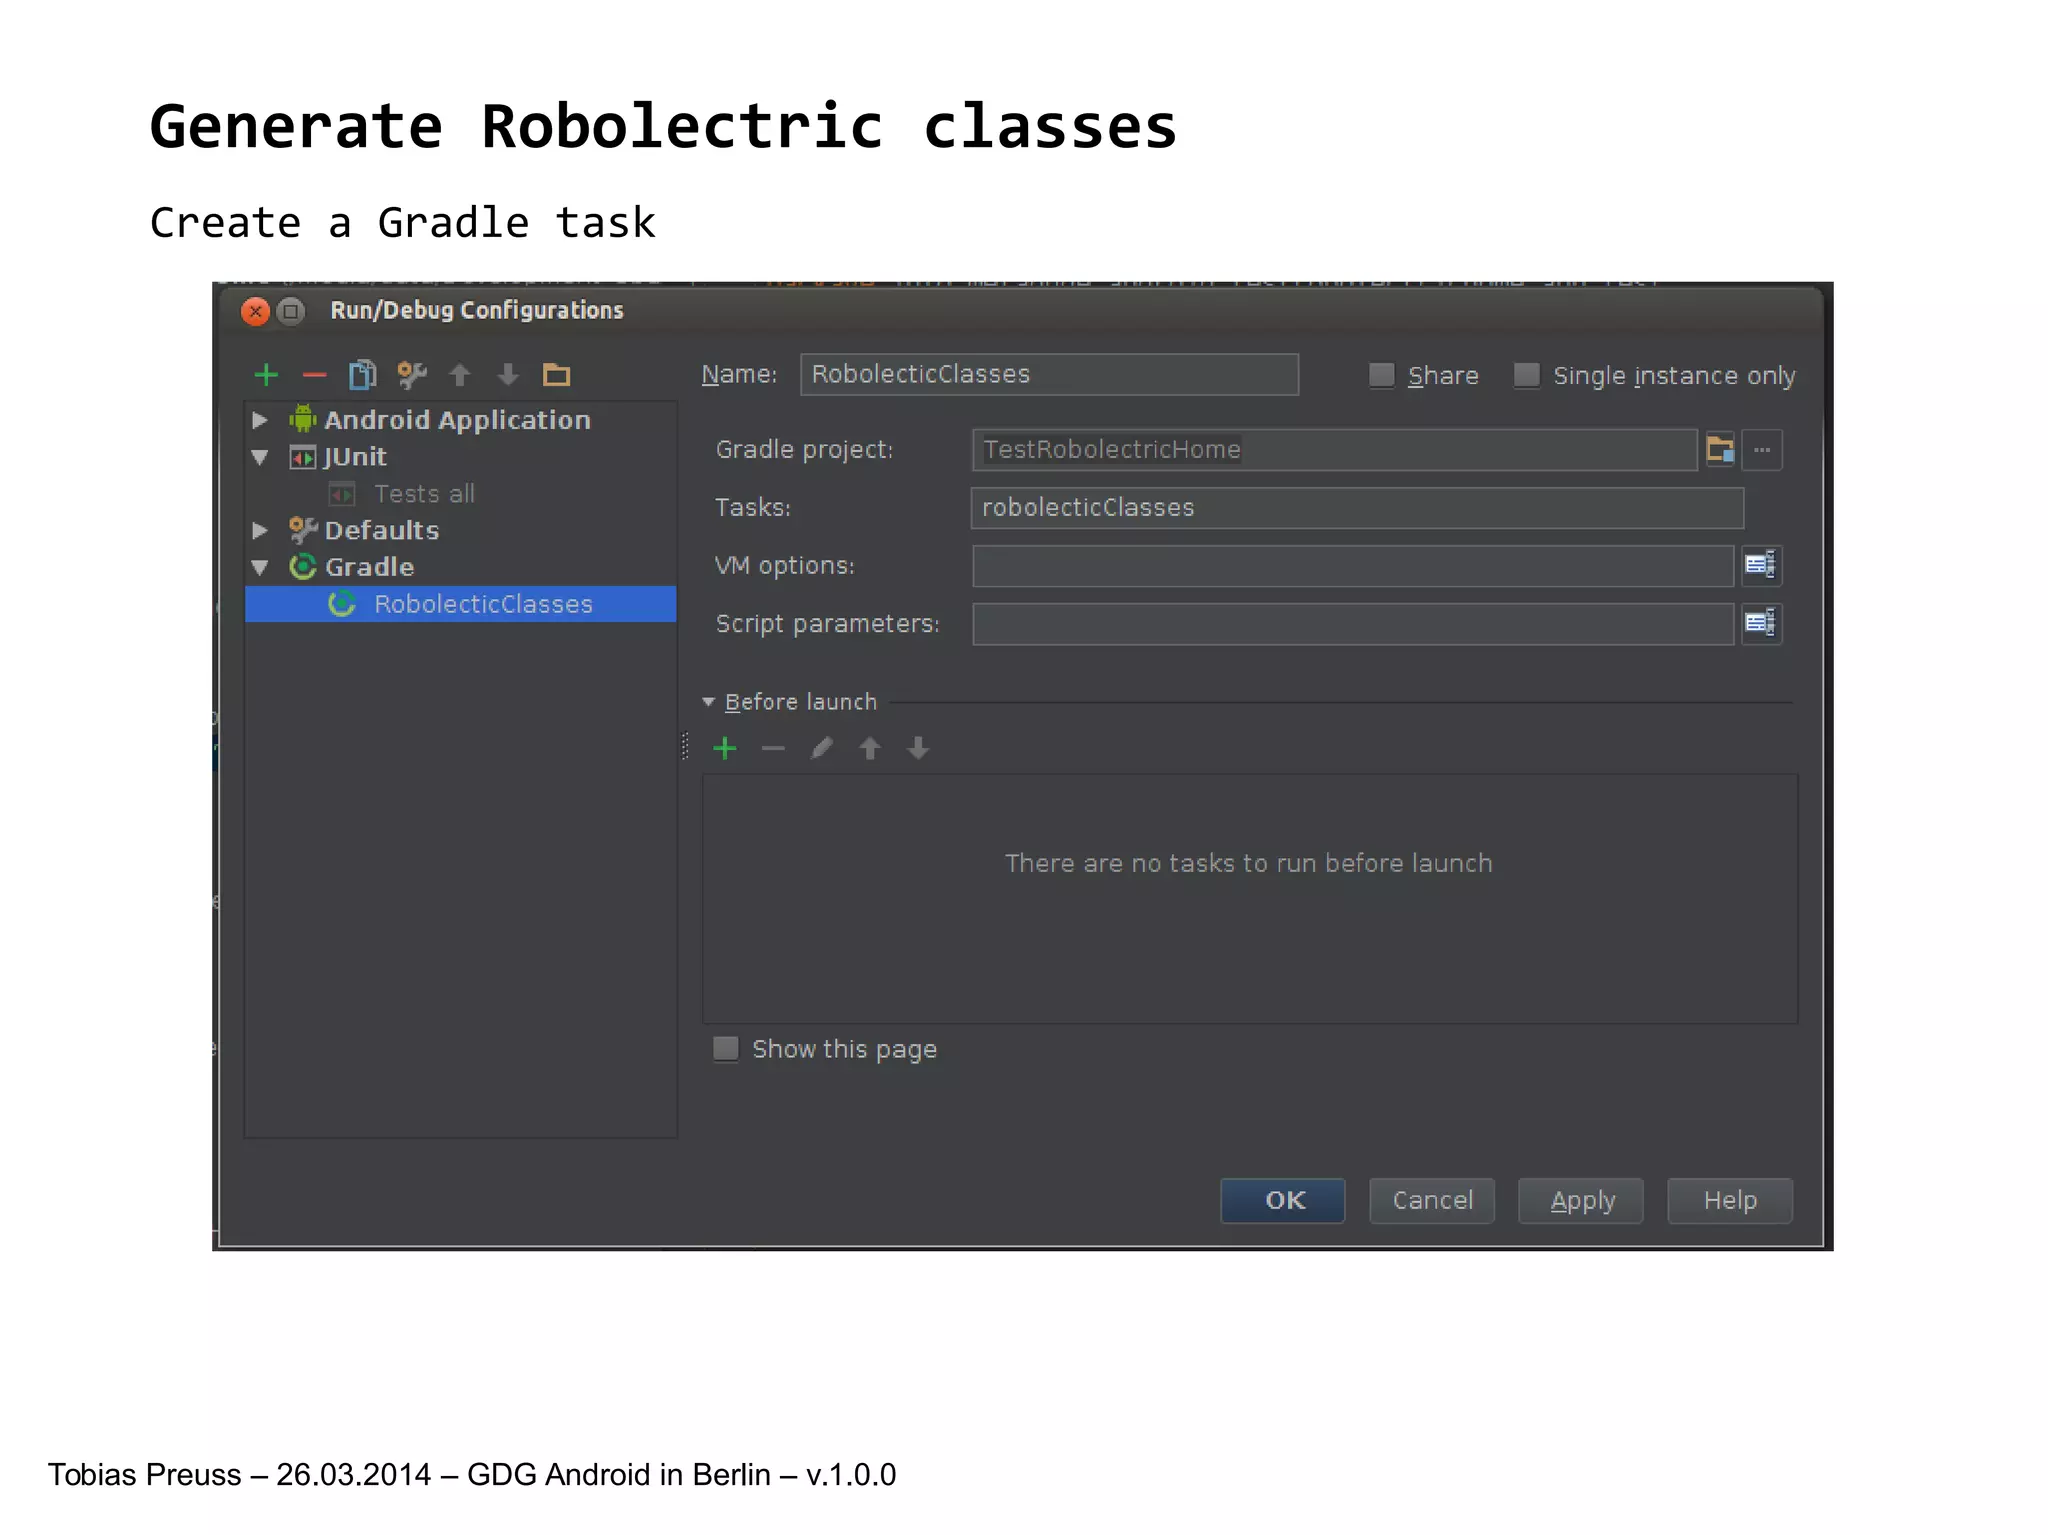The width and height of the screenshot is (2048, 1535).
Task: Confirm with the OK button
Action: click(1283, 1200)
